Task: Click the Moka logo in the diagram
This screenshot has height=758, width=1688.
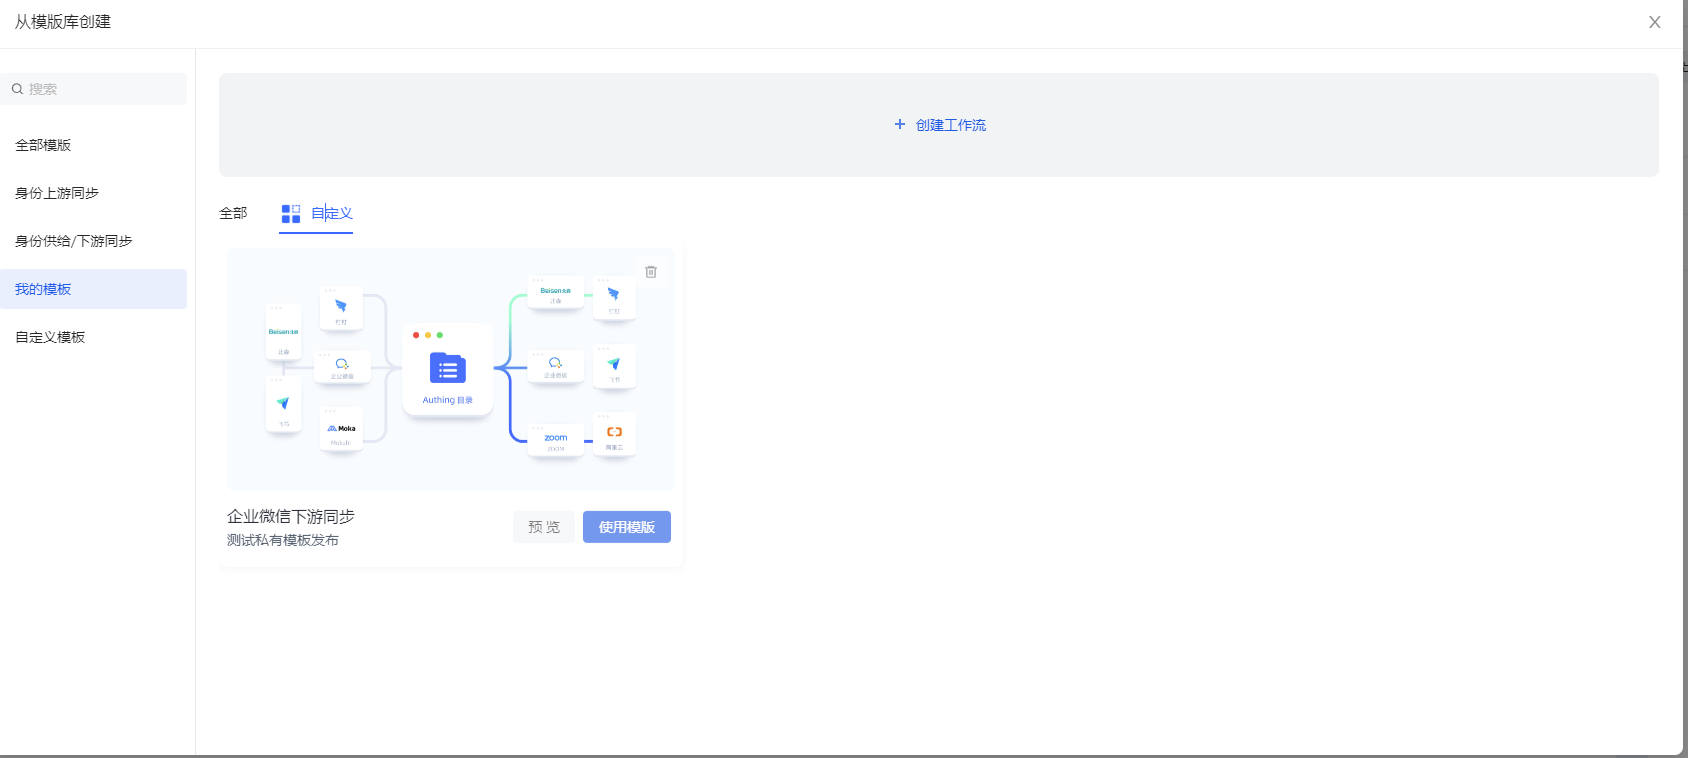Action: [341, 428]
